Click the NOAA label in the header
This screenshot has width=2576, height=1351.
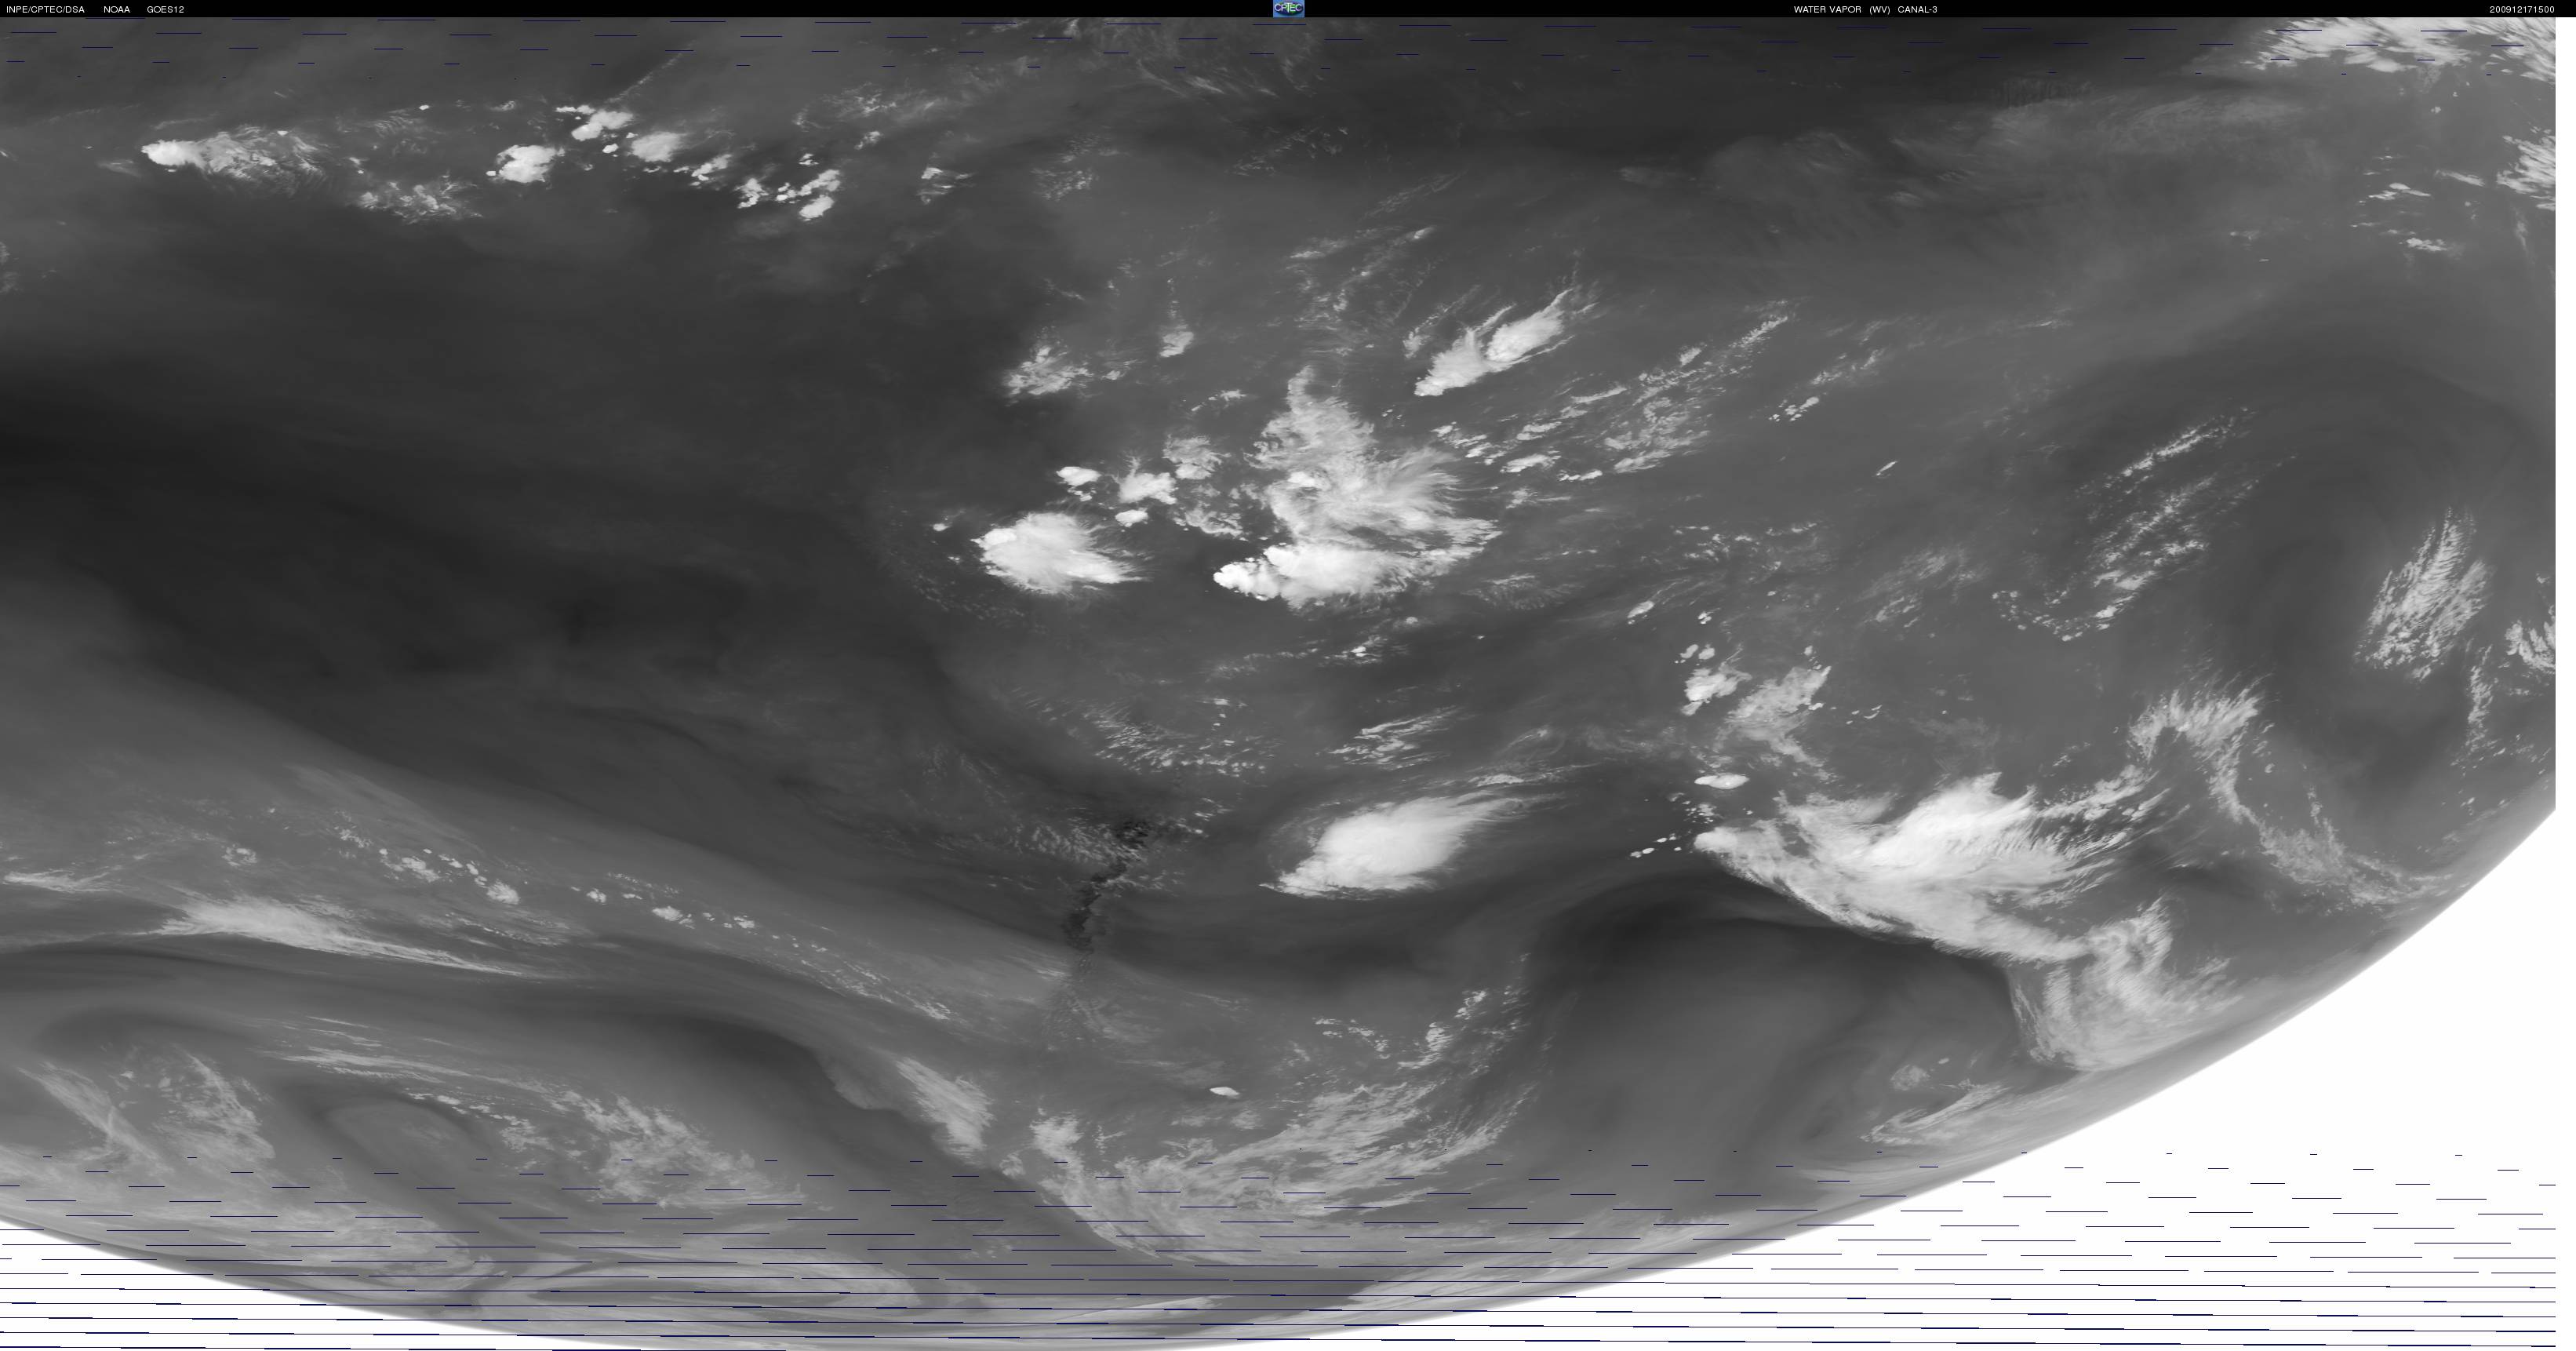click(x=117, y=9)
